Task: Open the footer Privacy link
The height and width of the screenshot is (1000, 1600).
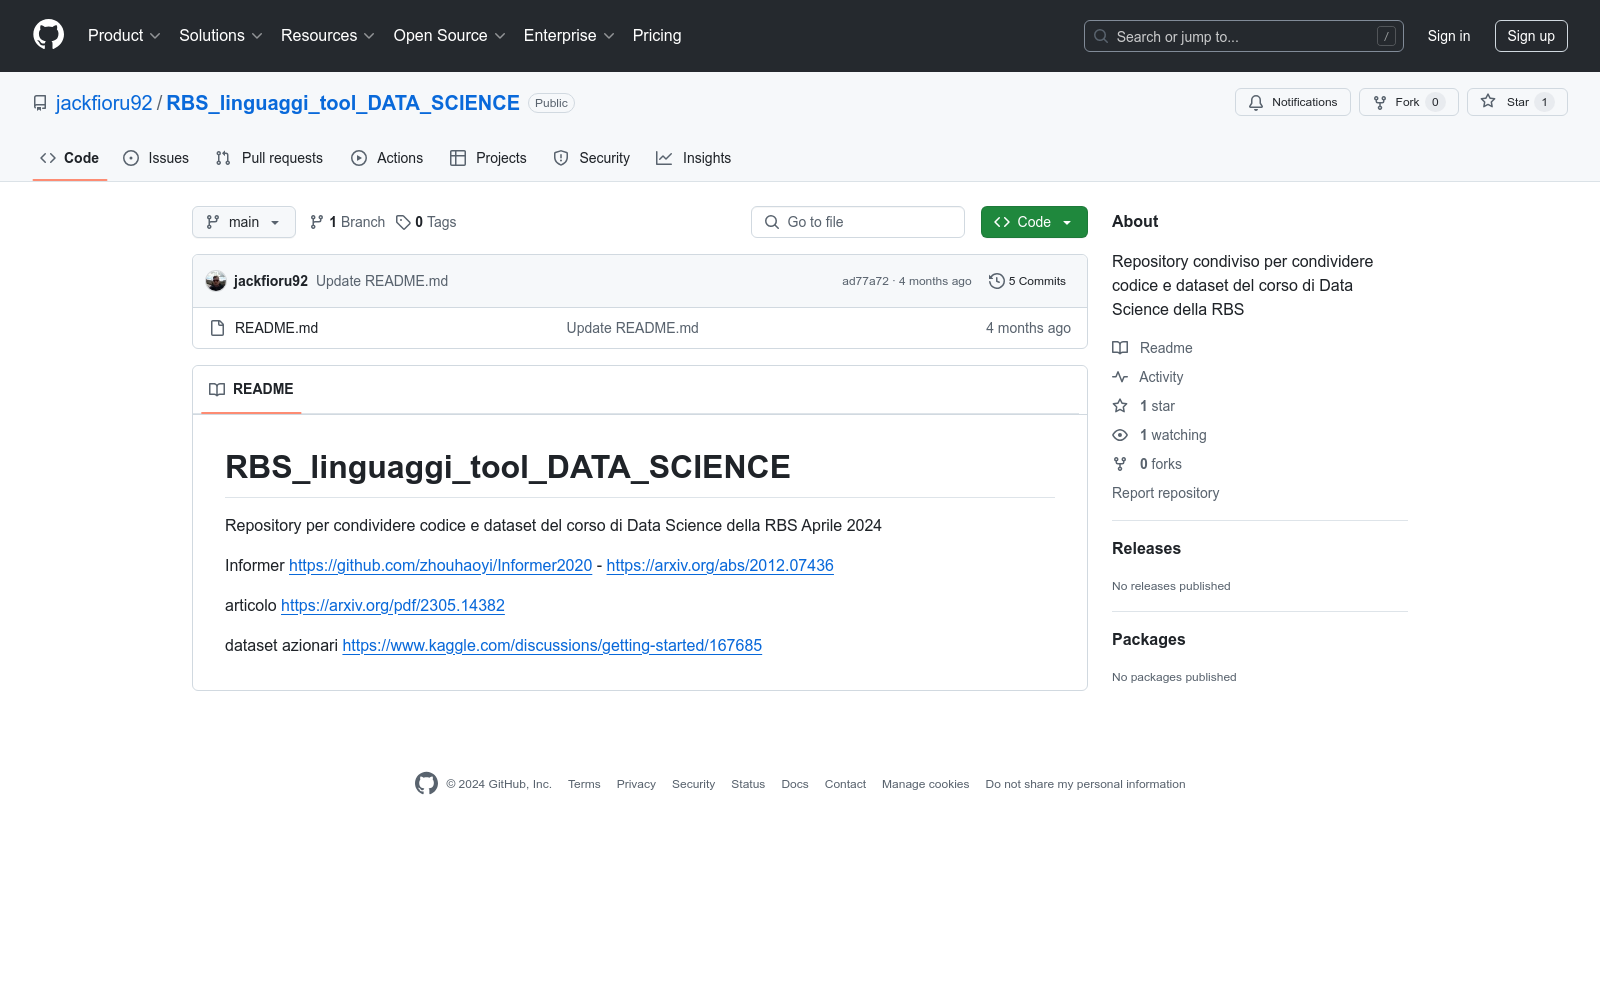Action: coord(636,784)
